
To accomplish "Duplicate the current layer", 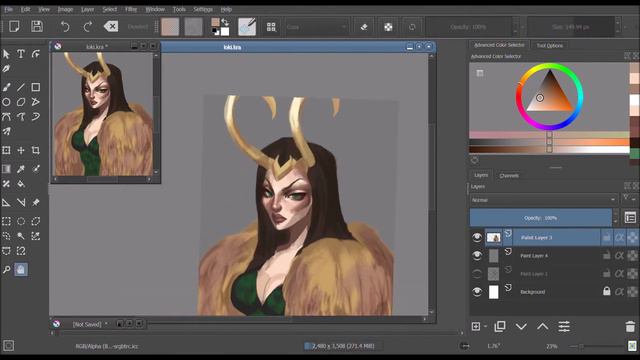I will (500, 326).
